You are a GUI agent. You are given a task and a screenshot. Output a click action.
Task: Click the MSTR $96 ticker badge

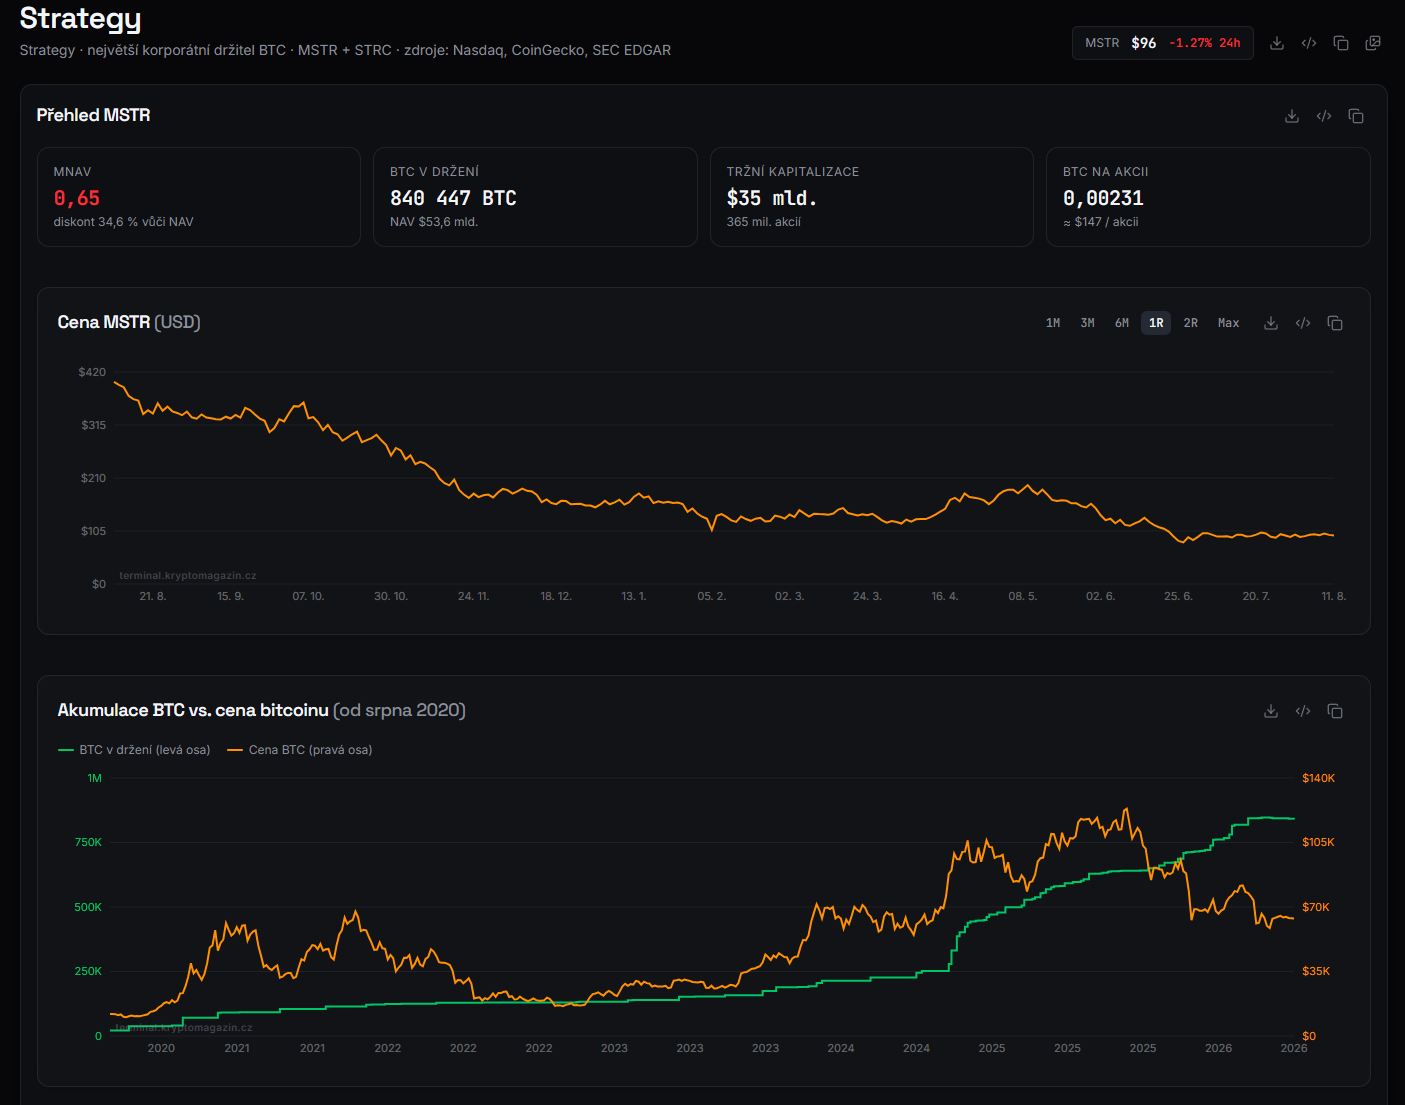1163,43
